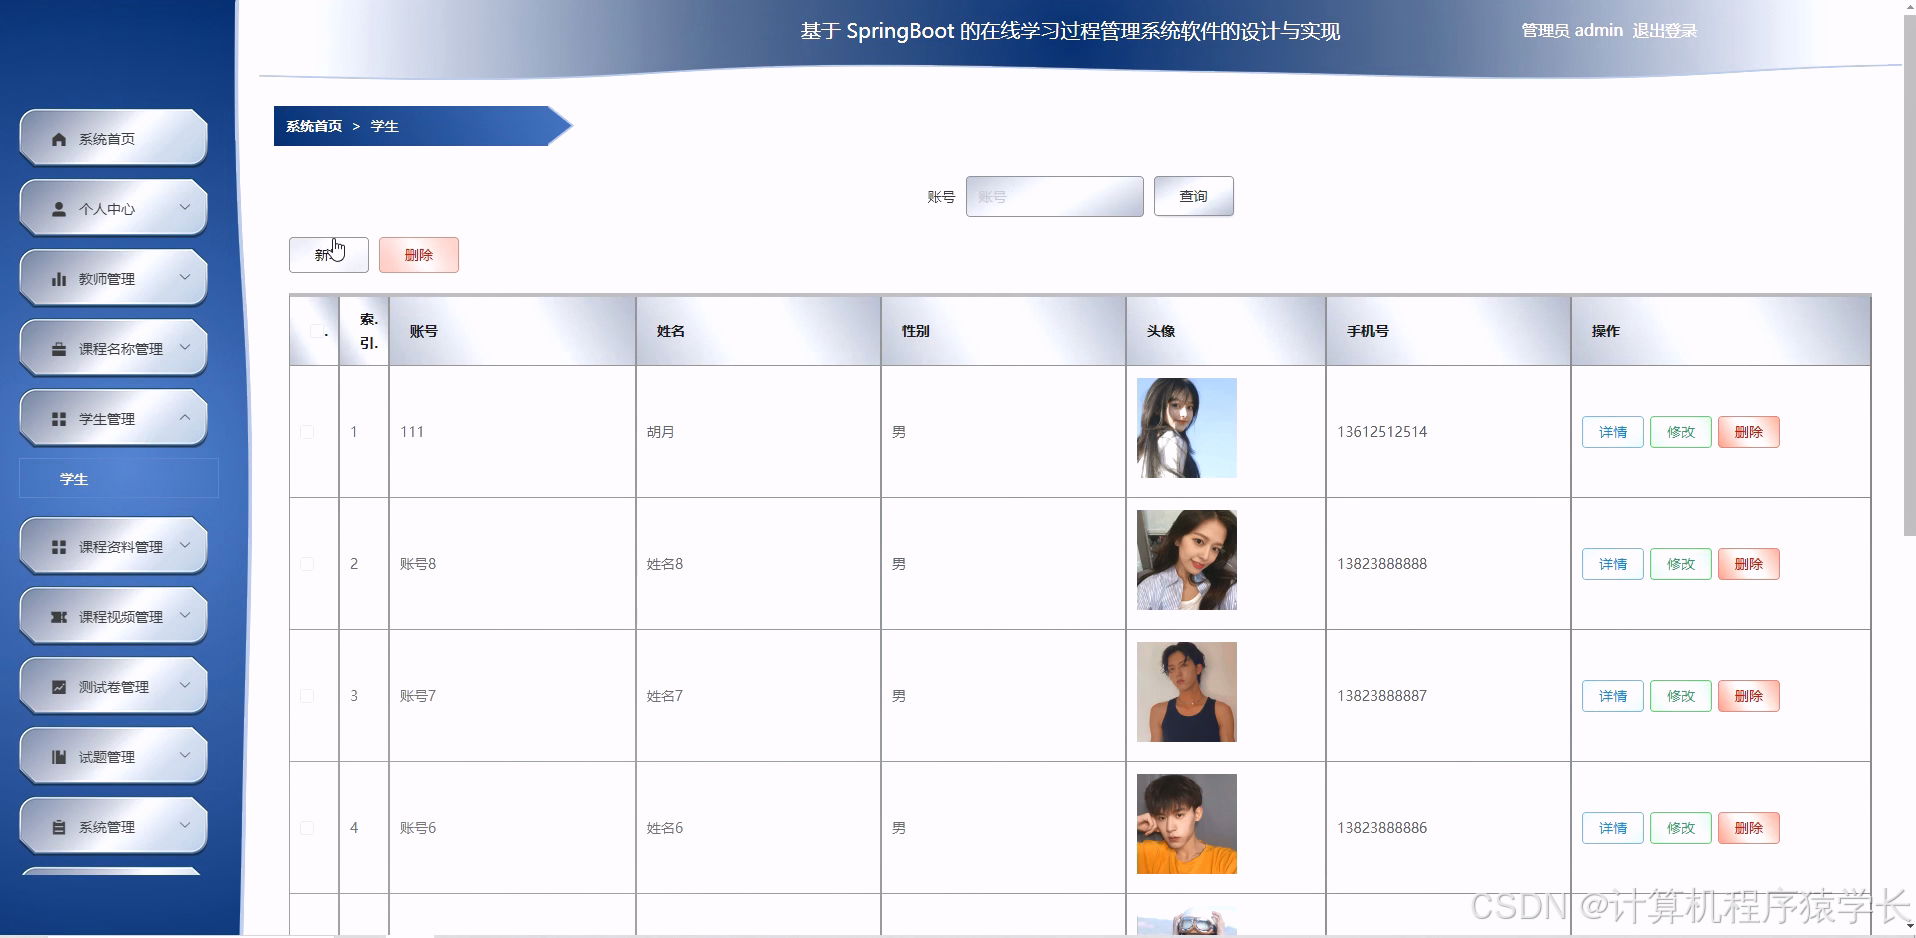1916x938 pixels.
Task: Open 详情 for student 胡月
Action: click(1612, 432)
